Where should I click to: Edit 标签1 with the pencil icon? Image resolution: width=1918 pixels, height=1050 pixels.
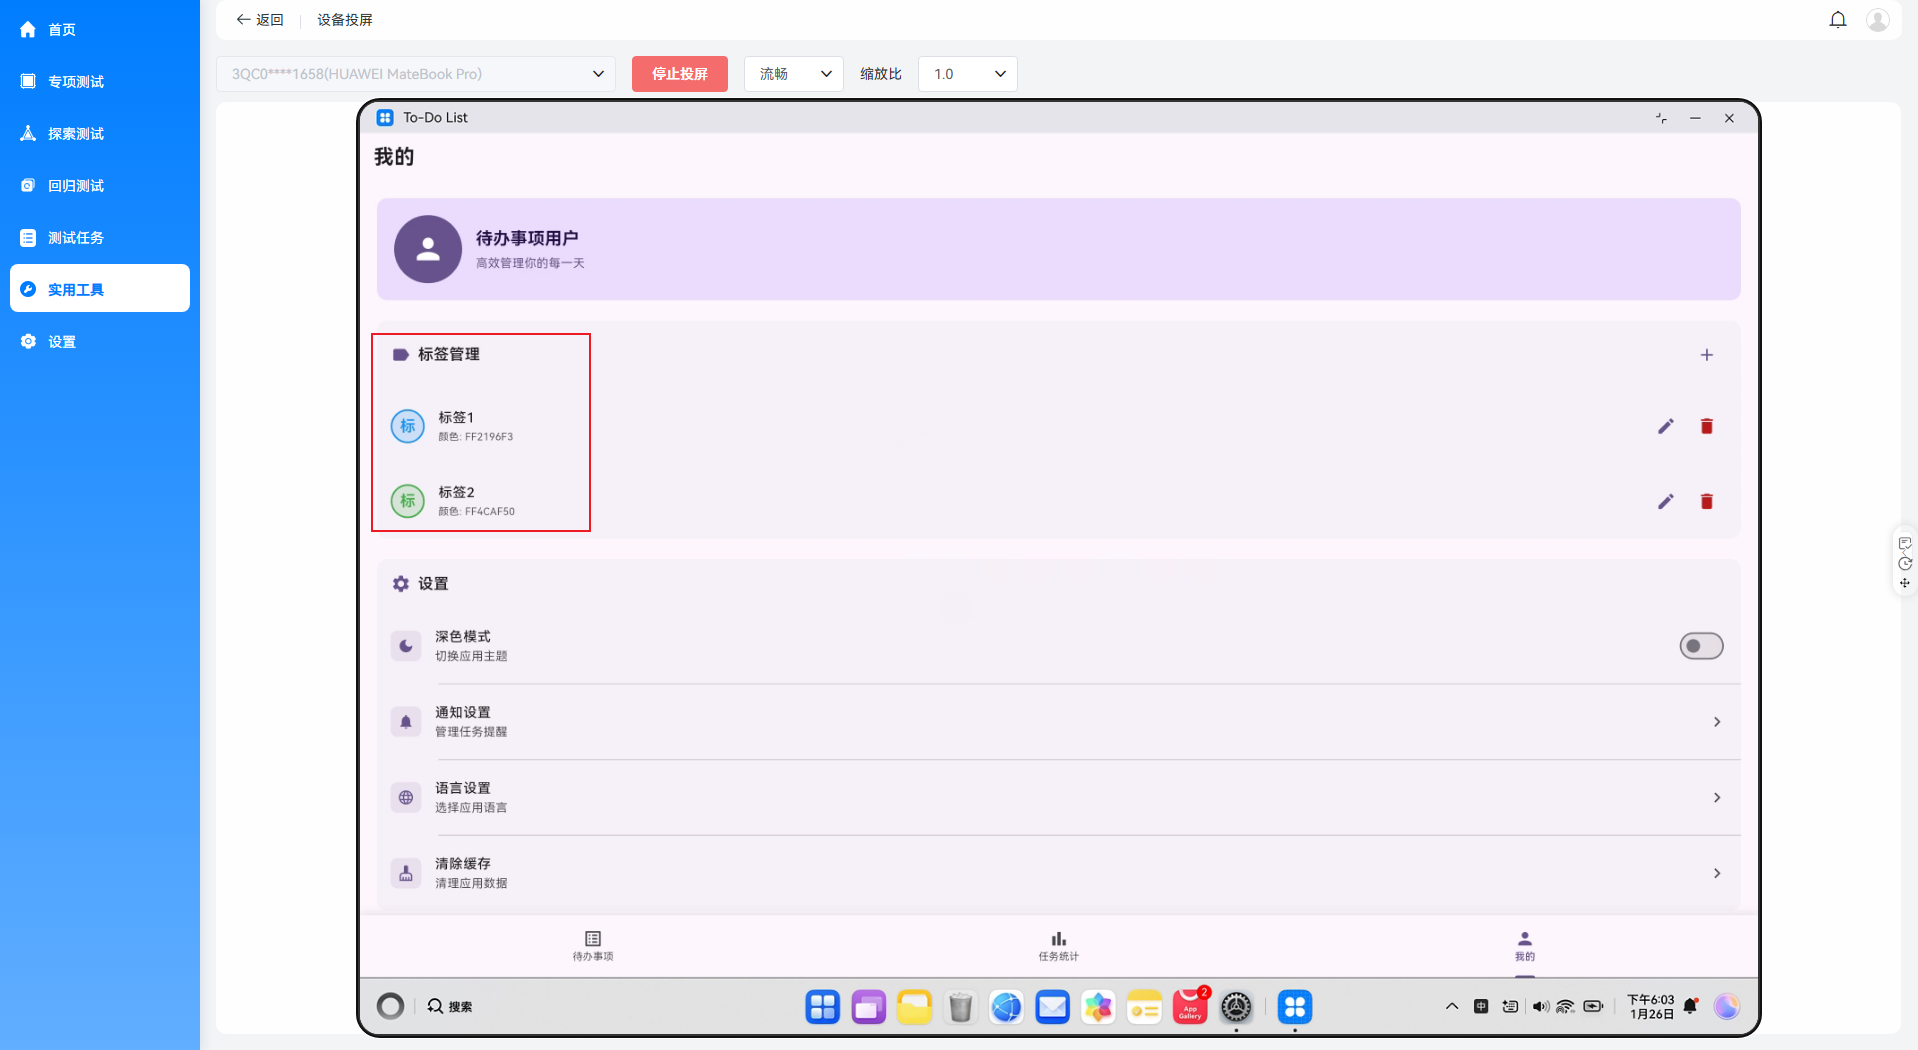pos(1666,426)
